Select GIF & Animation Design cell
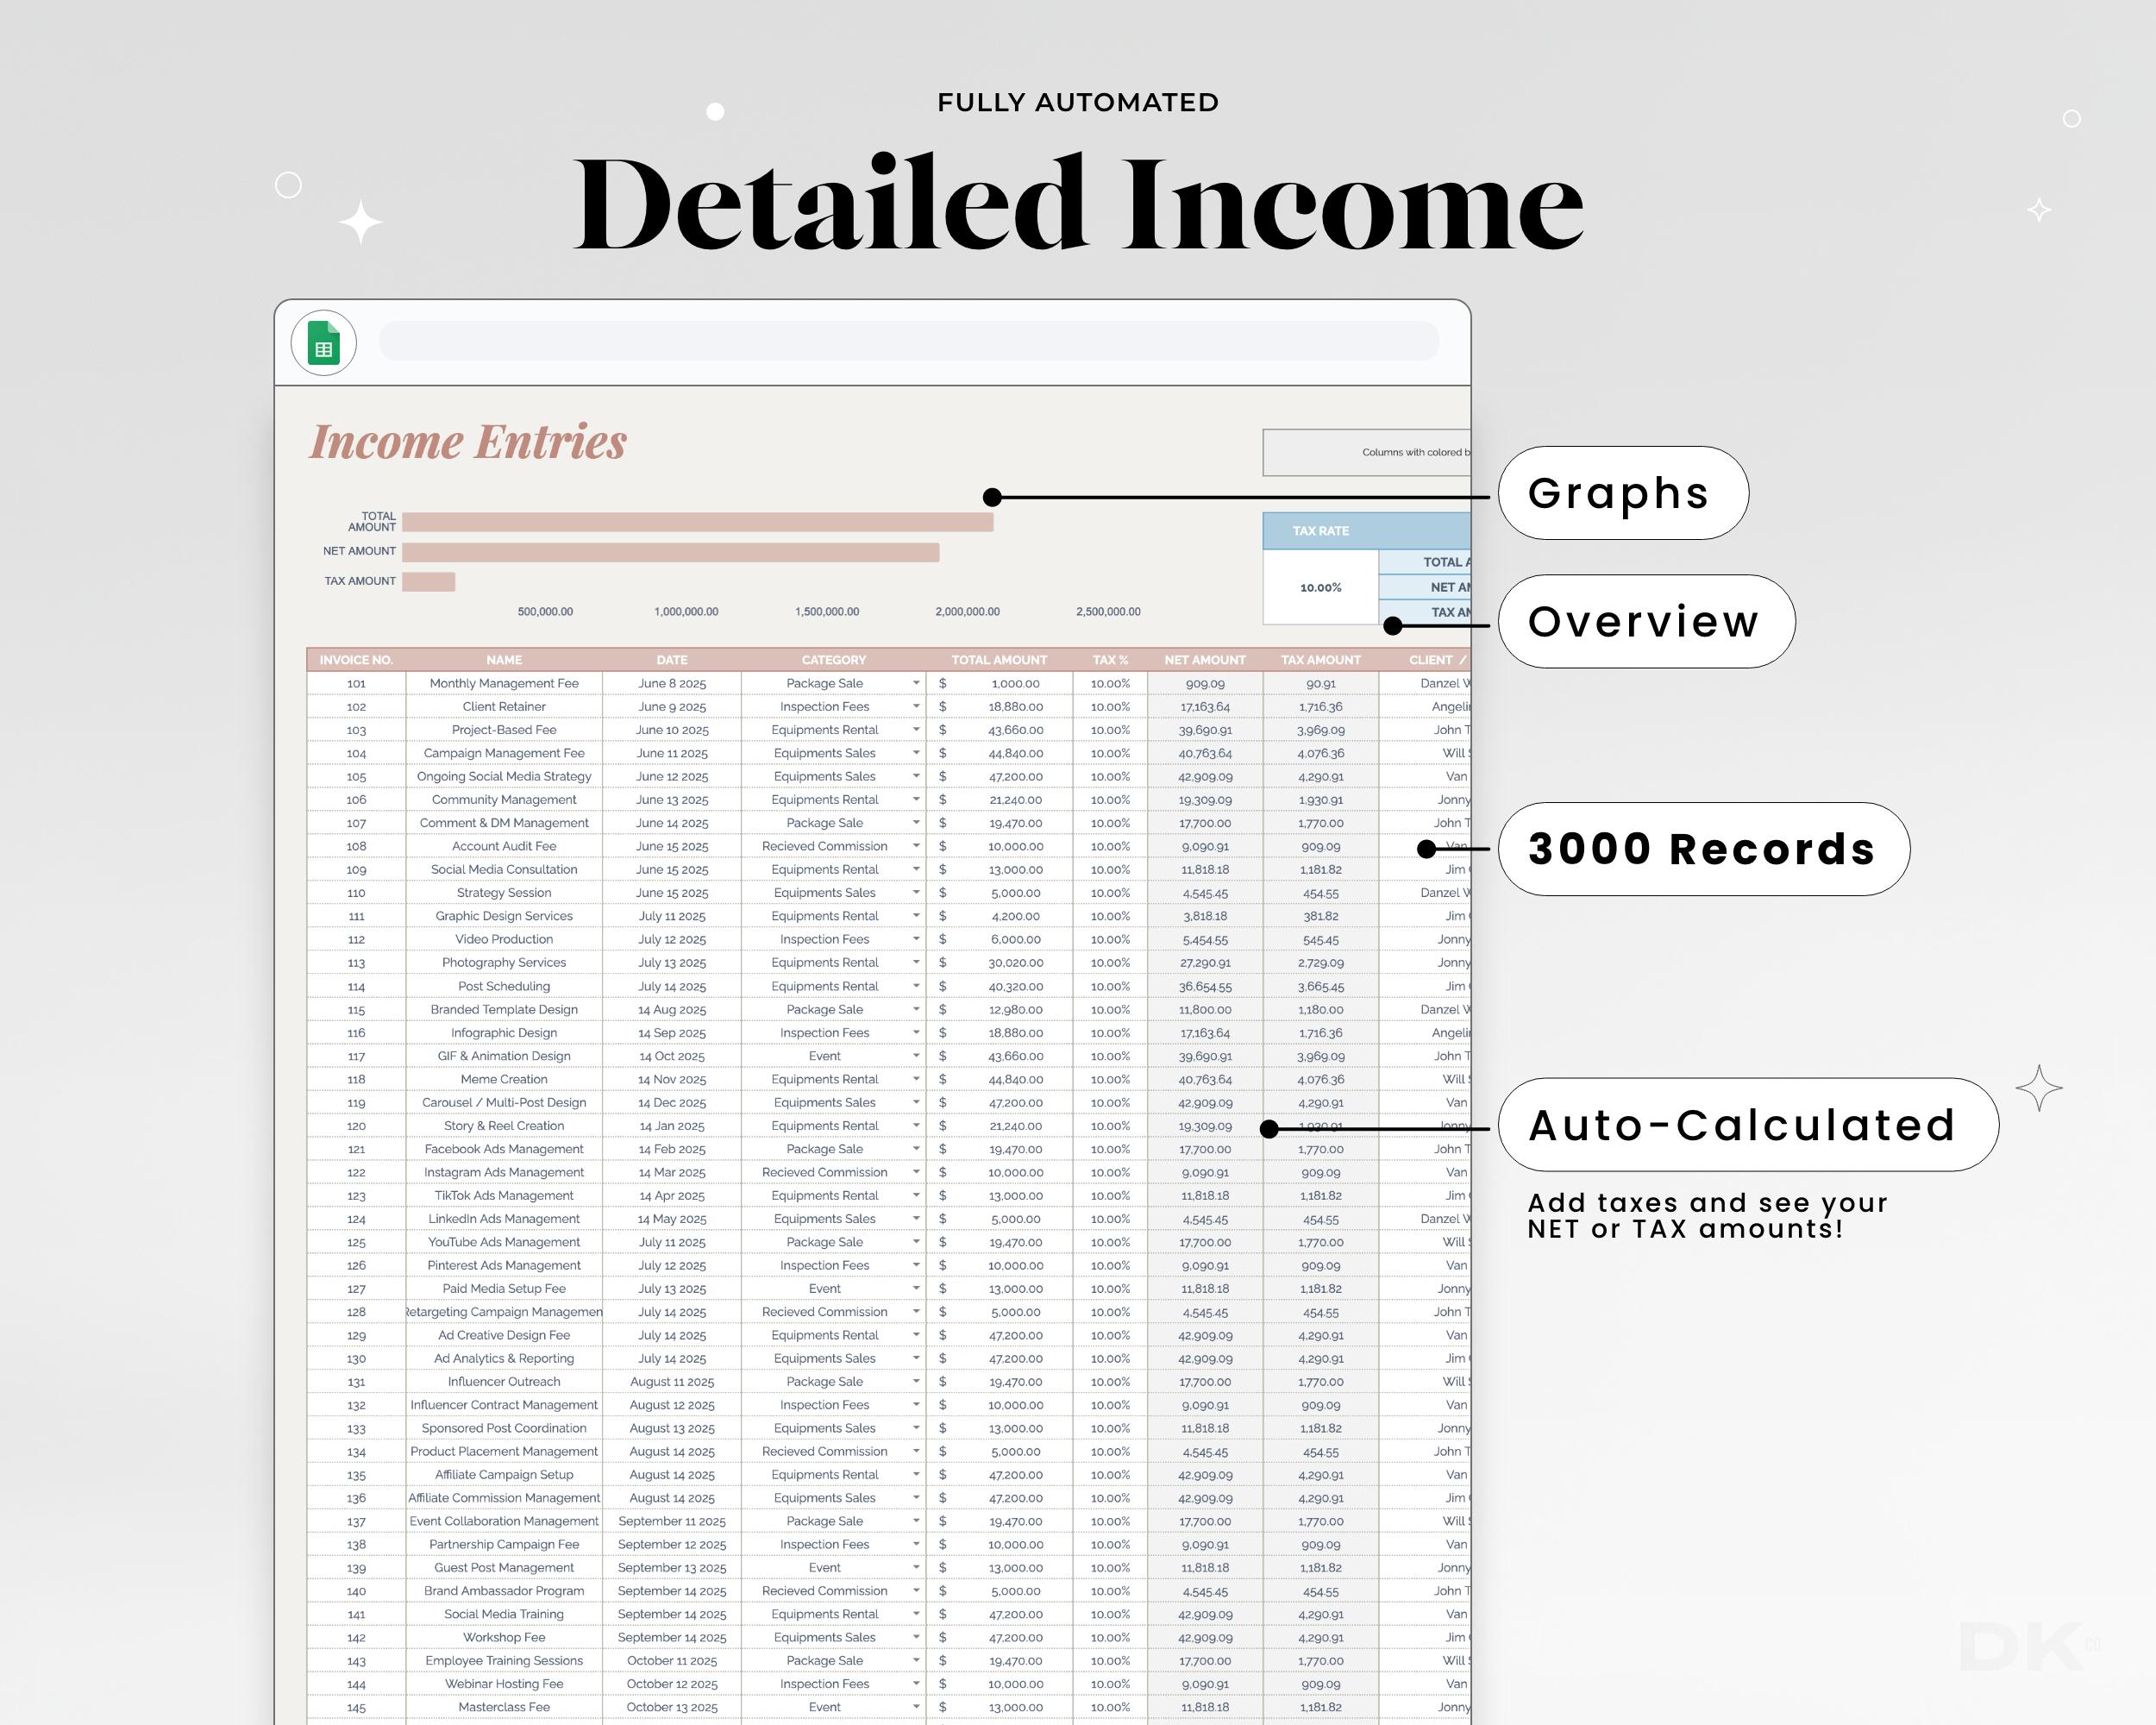The width and height of the screenshot is (2156, 1725). click(x=504, y=1056)
